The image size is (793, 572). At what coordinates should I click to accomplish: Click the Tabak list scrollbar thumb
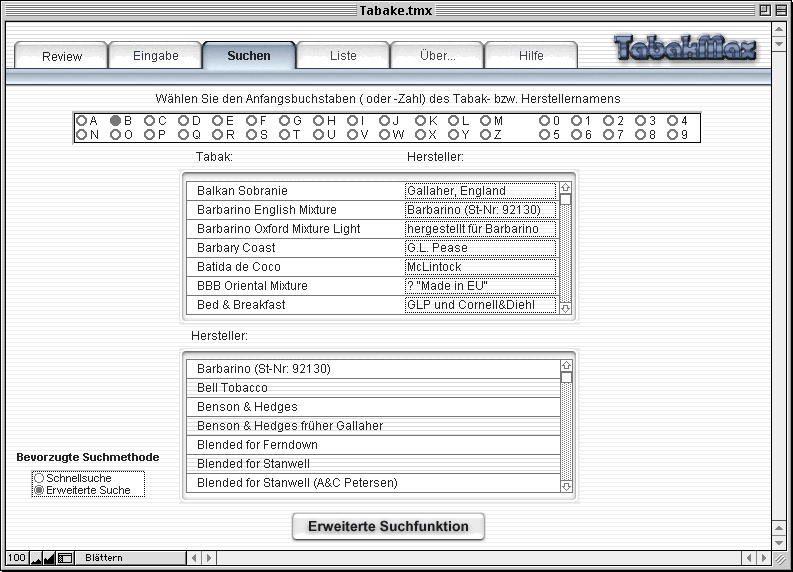pyautogui.click(x=565, y=199)
